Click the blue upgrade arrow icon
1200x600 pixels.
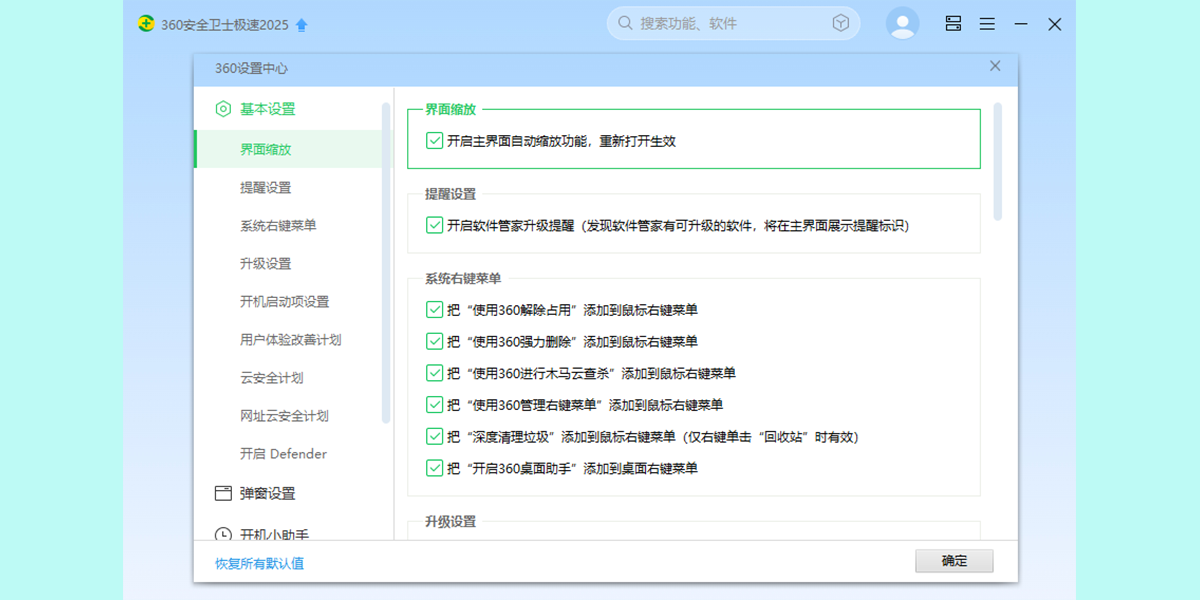point(302,25)
